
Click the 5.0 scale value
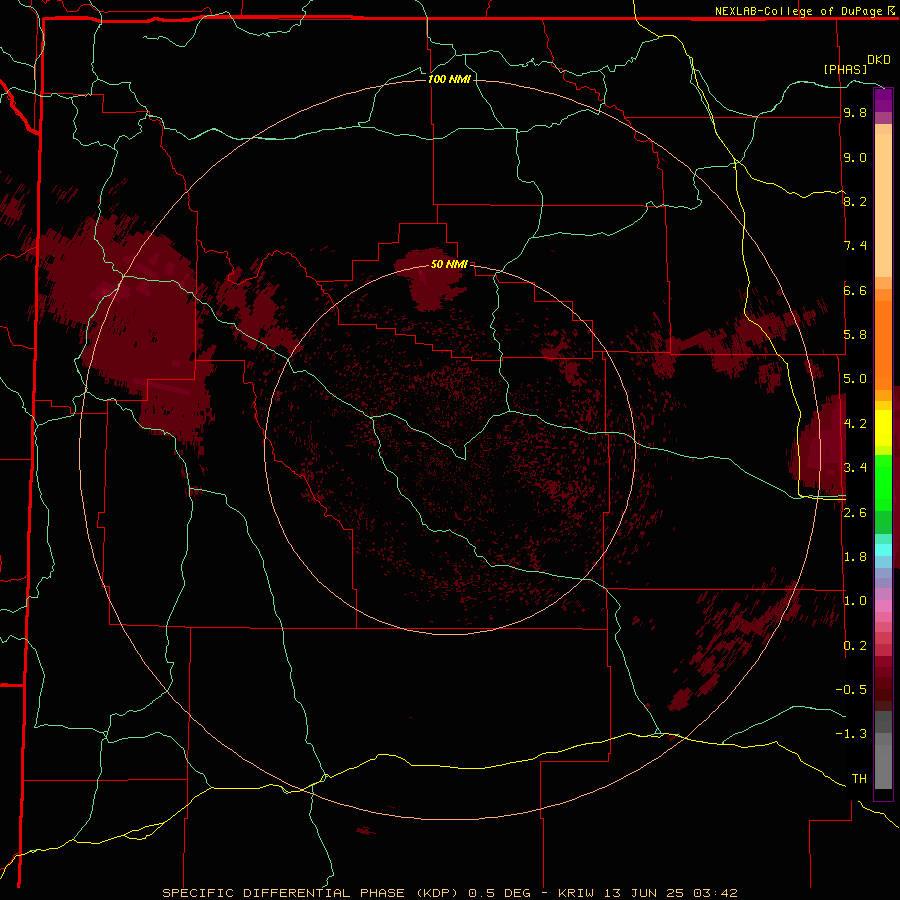pos(855,379)
